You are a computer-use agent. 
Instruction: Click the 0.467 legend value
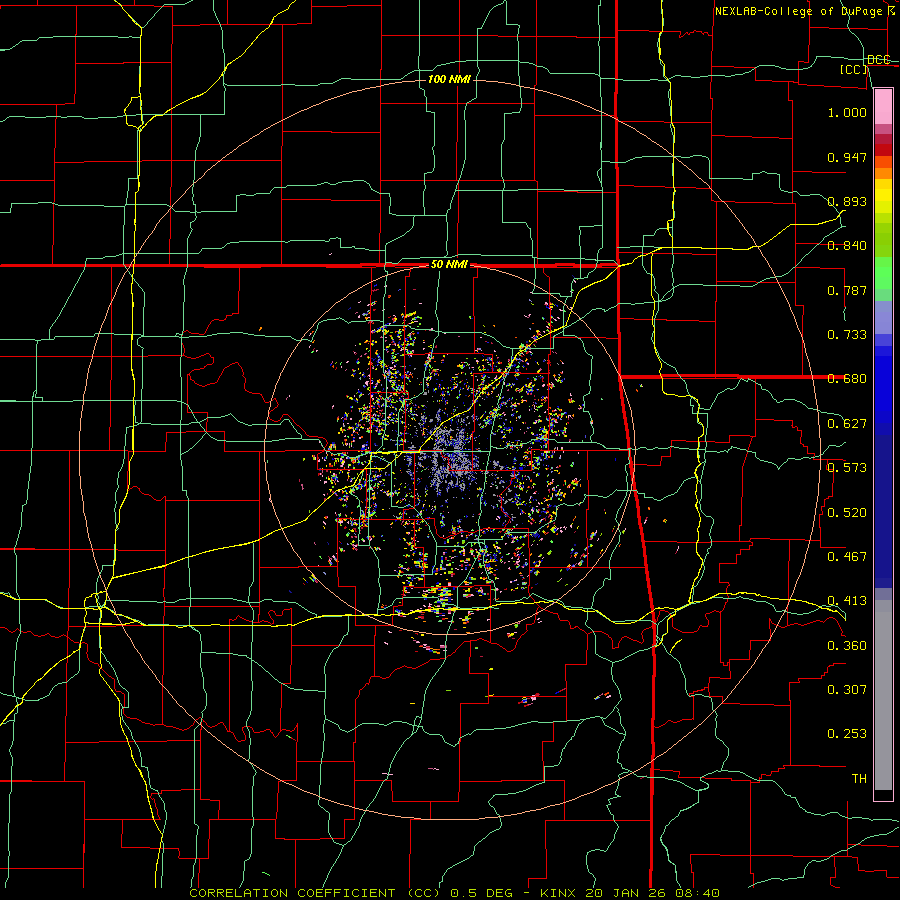coord(847,557)
